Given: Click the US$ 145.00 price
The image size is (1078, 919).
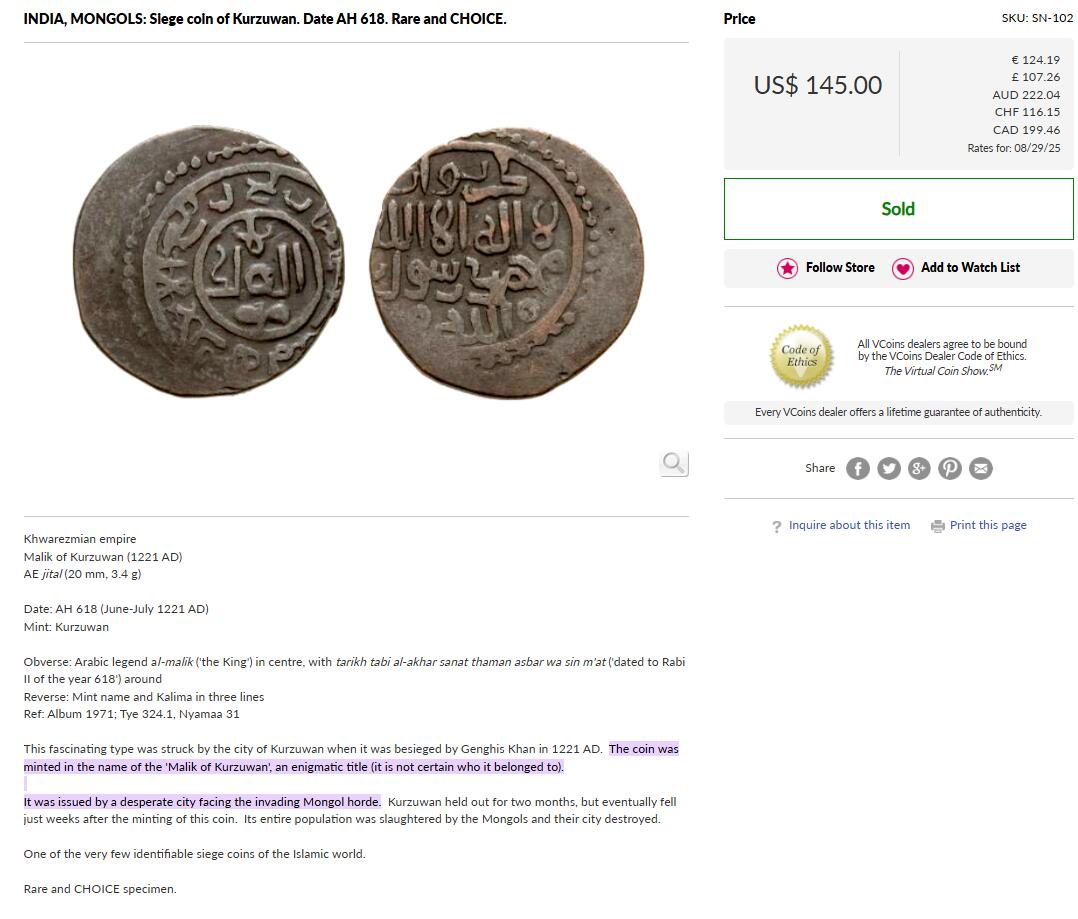Looking at the screenshot, I should [x=817, y=85].
